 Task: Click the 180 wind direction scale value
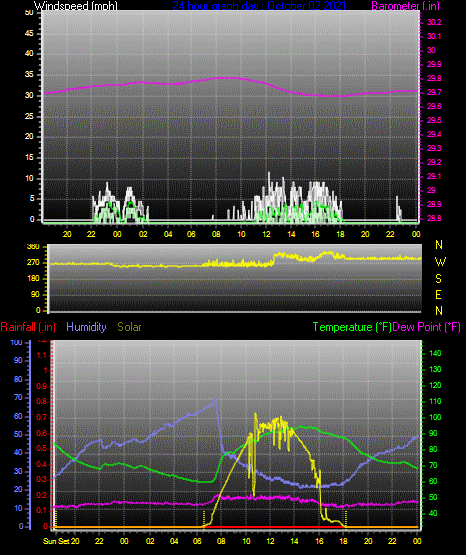(33, 279)
